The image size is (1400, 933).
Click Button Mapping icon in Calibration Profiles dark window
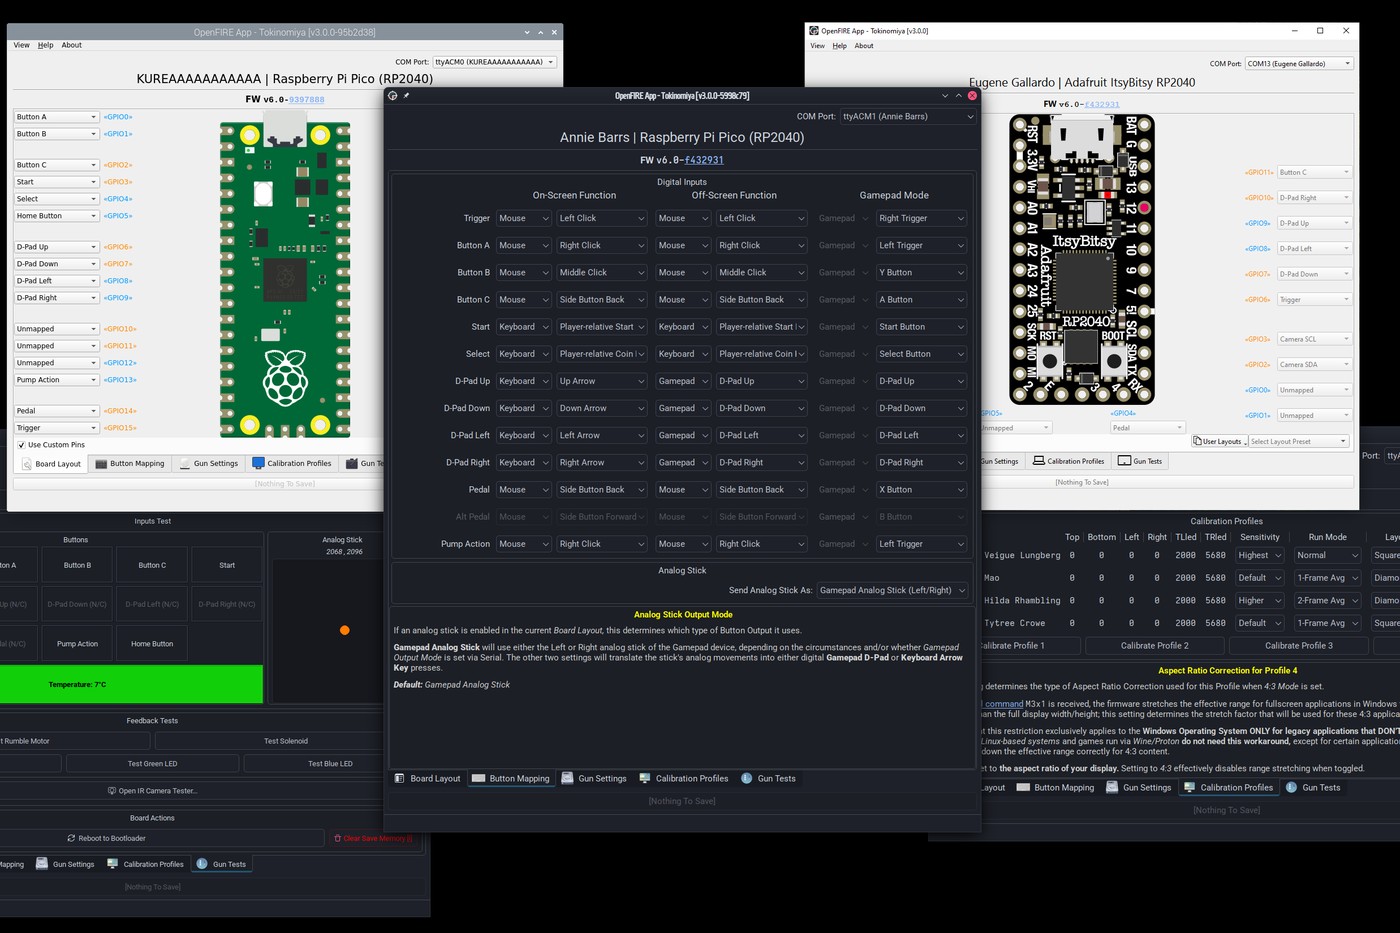coord(1023,787)
